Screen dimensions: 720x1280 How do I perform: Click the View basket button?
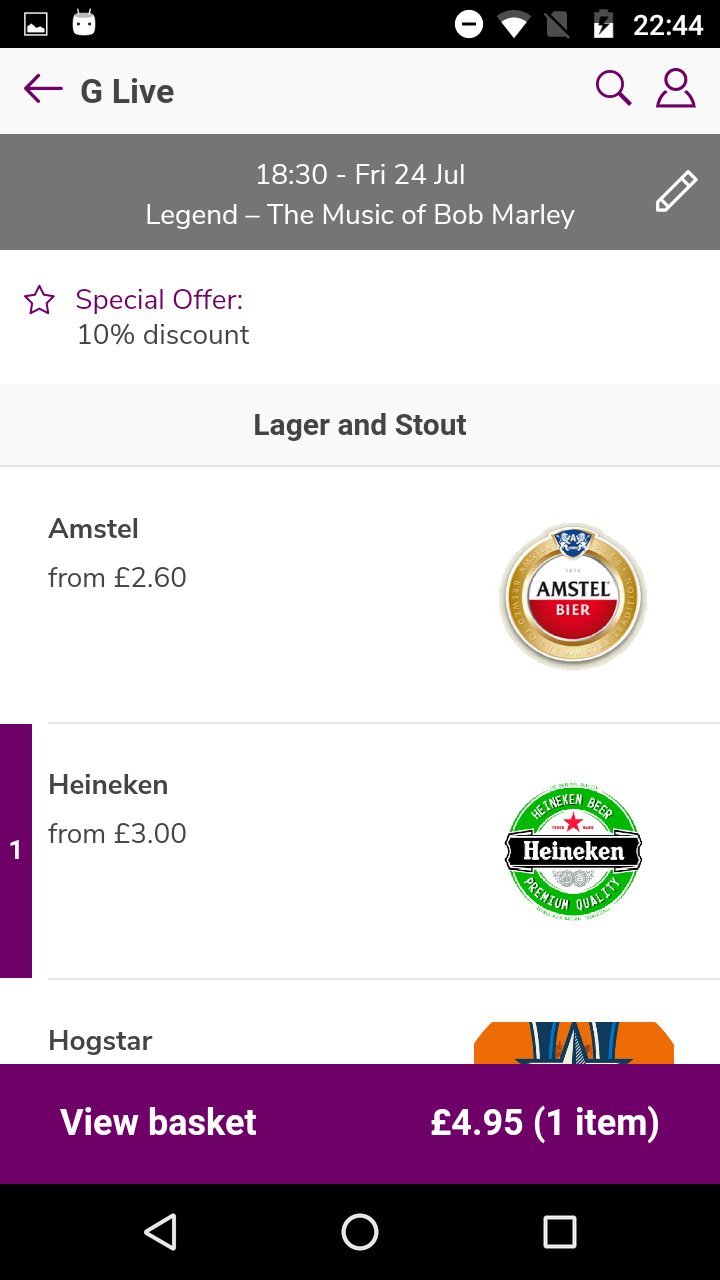[158, 1122]
